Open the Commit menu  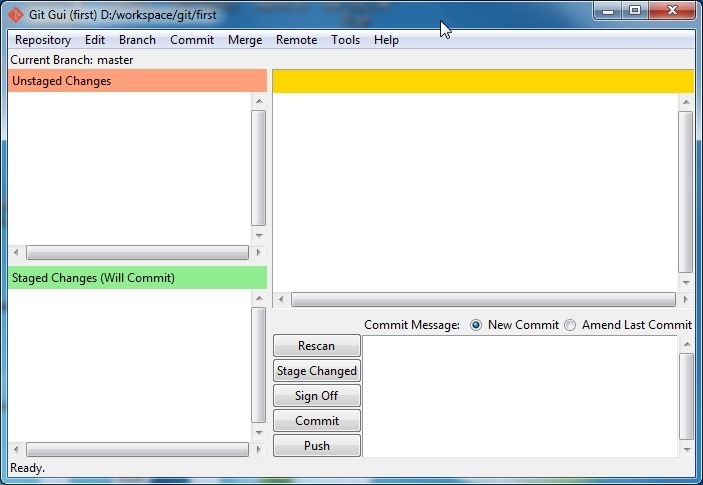192,40
